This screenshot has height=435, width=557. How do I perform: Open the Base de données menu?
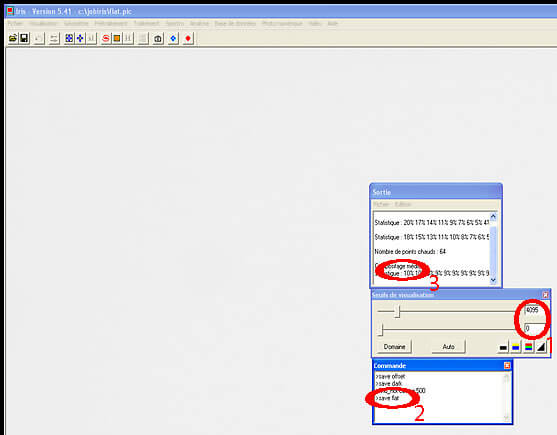pos(235,23)
